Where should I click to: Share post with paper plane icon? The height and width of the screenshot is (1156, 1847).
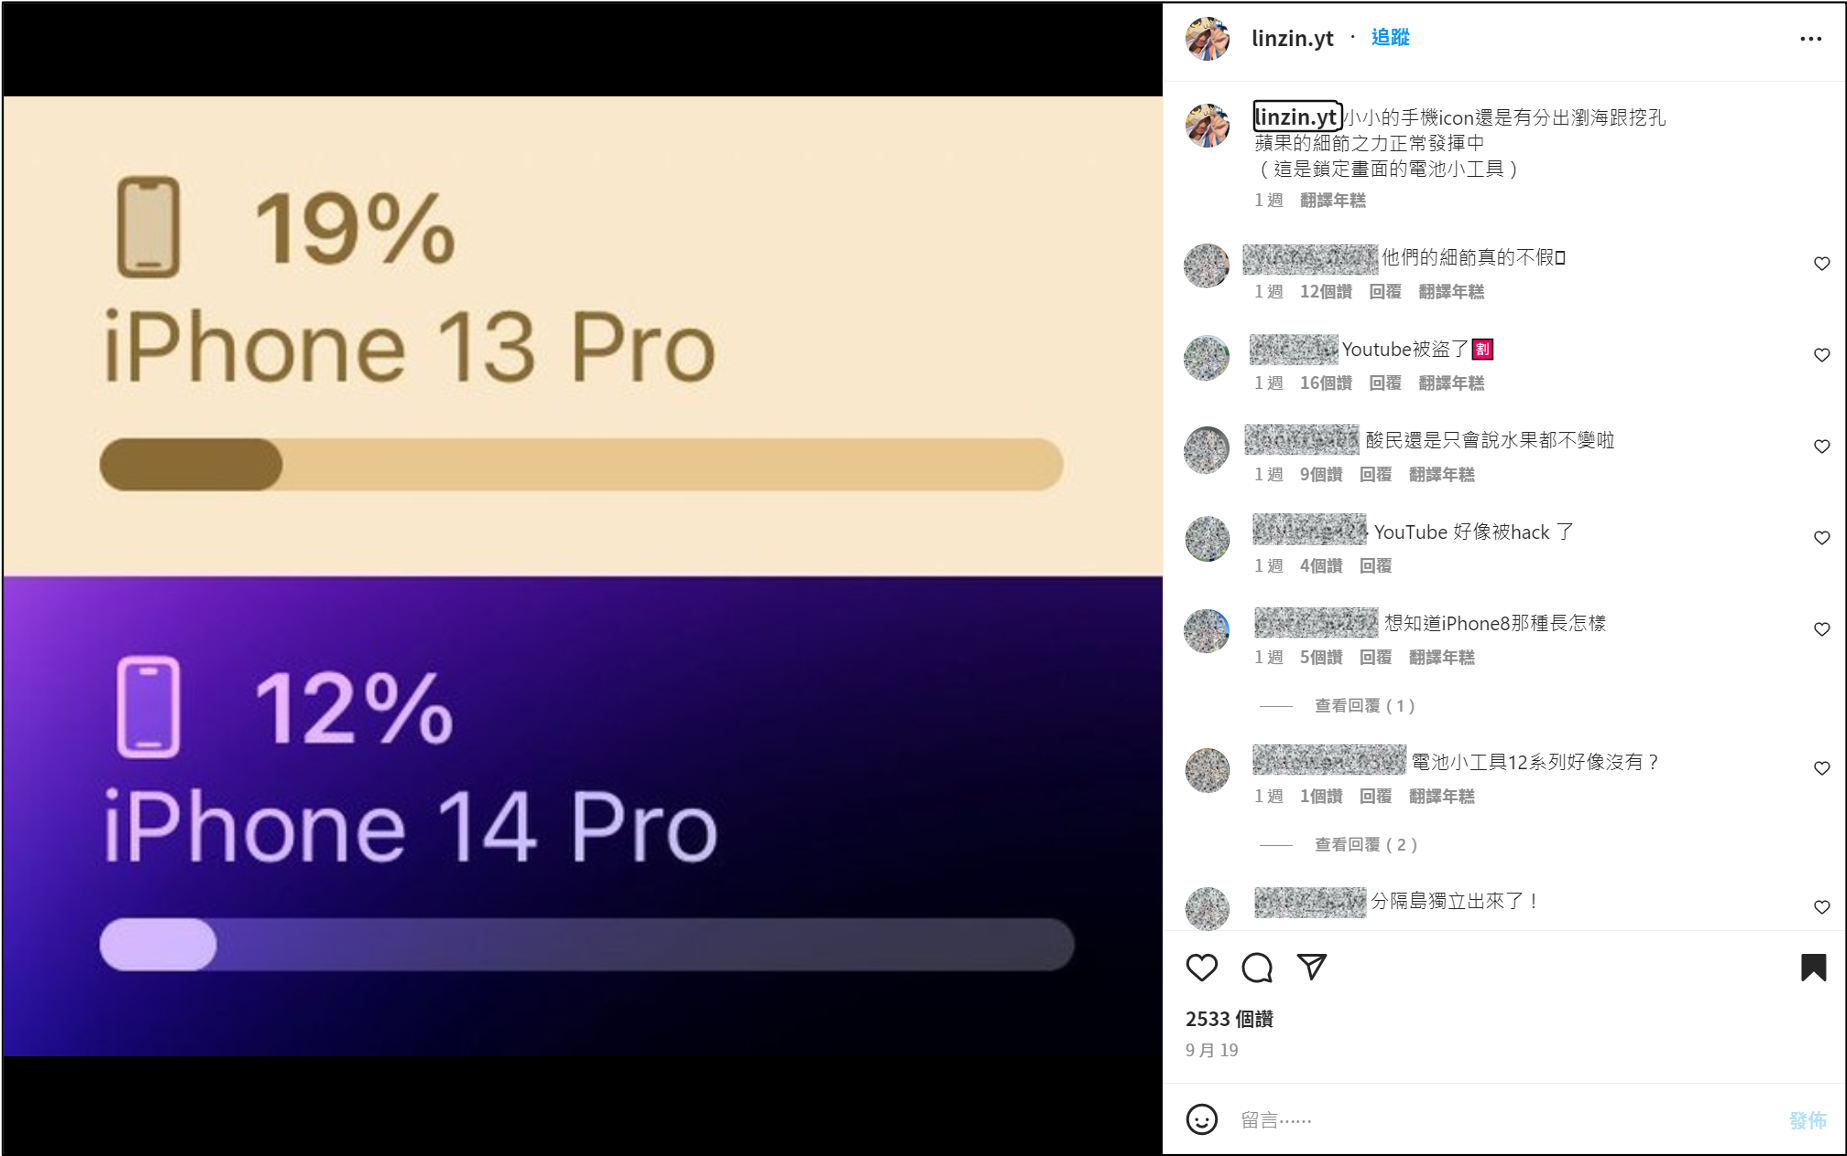[1311, 966]
